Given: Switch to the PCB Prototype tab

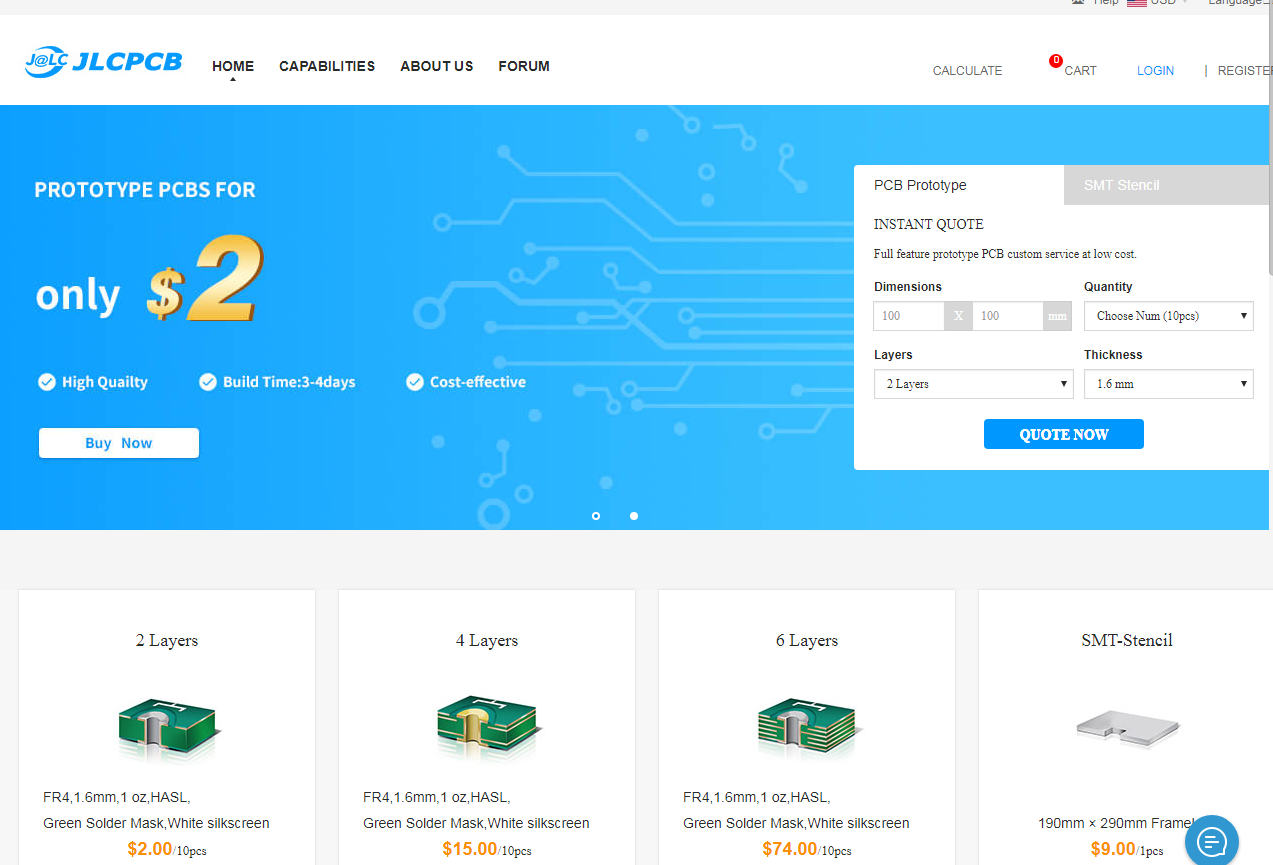Looking at the screenshot, I should [958, 185].
